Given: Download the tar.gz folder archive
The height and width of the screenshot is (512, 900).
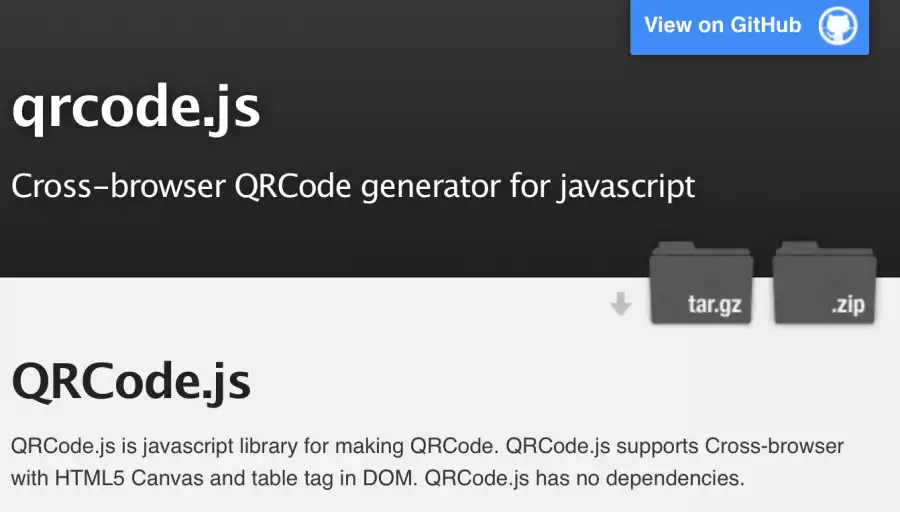Looking at the screenshot, I should click(701, 282).
